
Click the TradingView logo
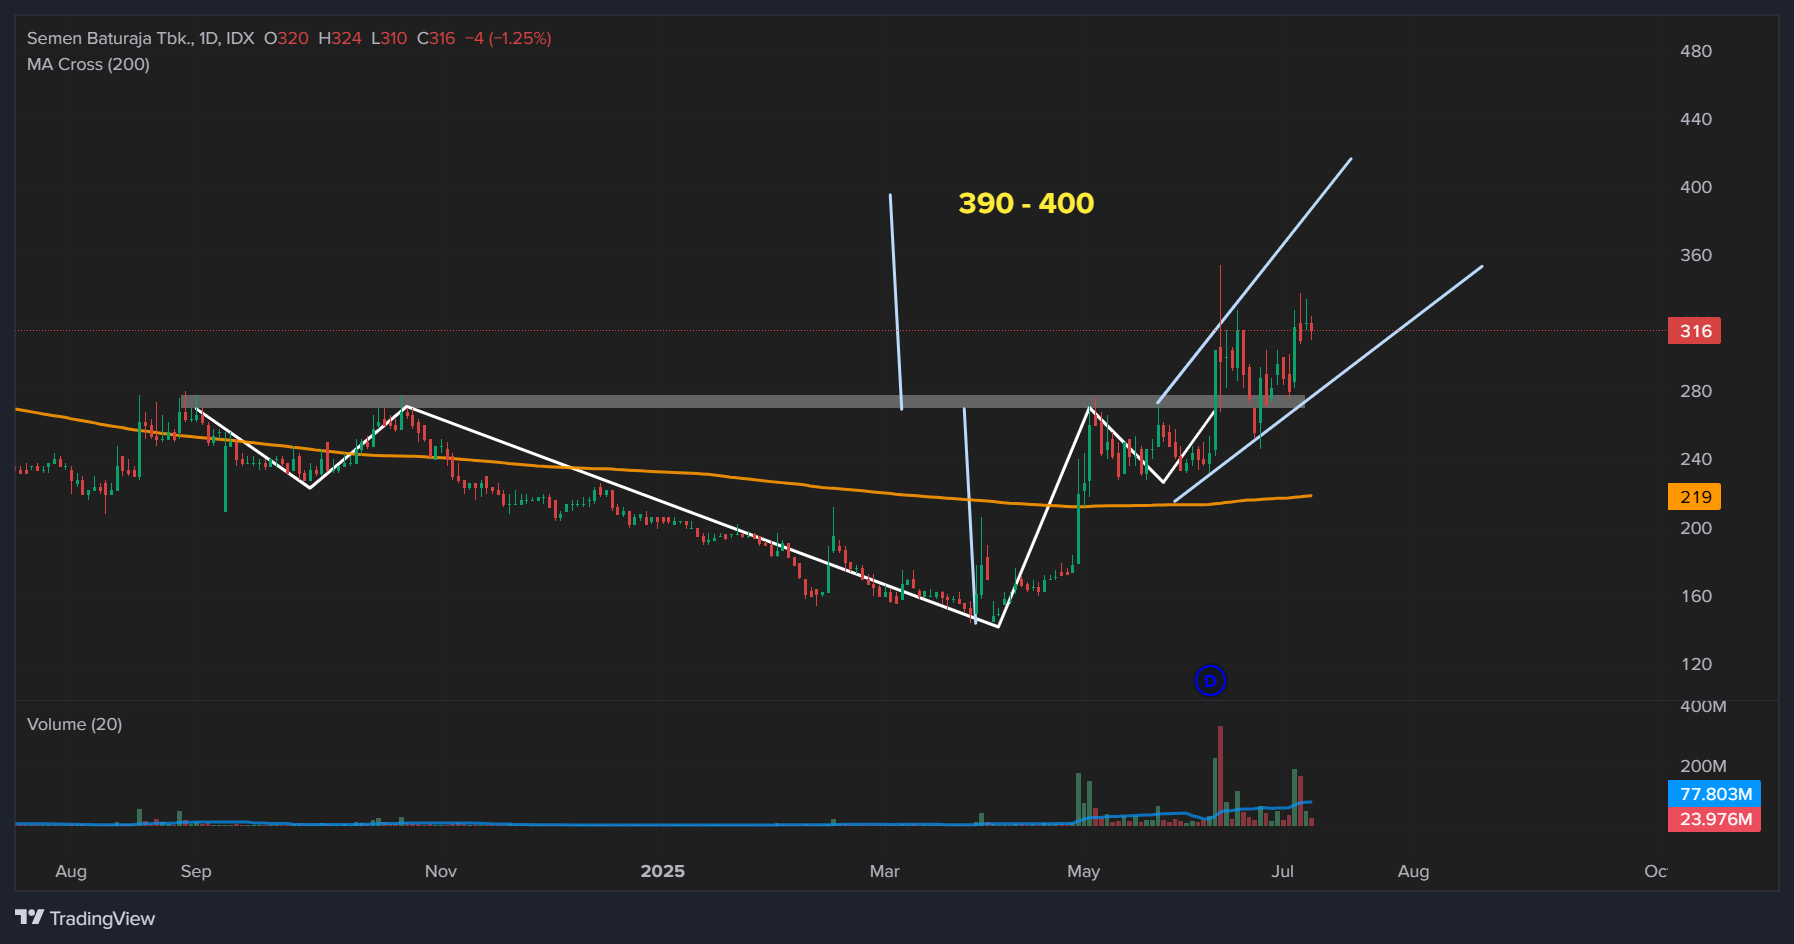click(85, 918)
